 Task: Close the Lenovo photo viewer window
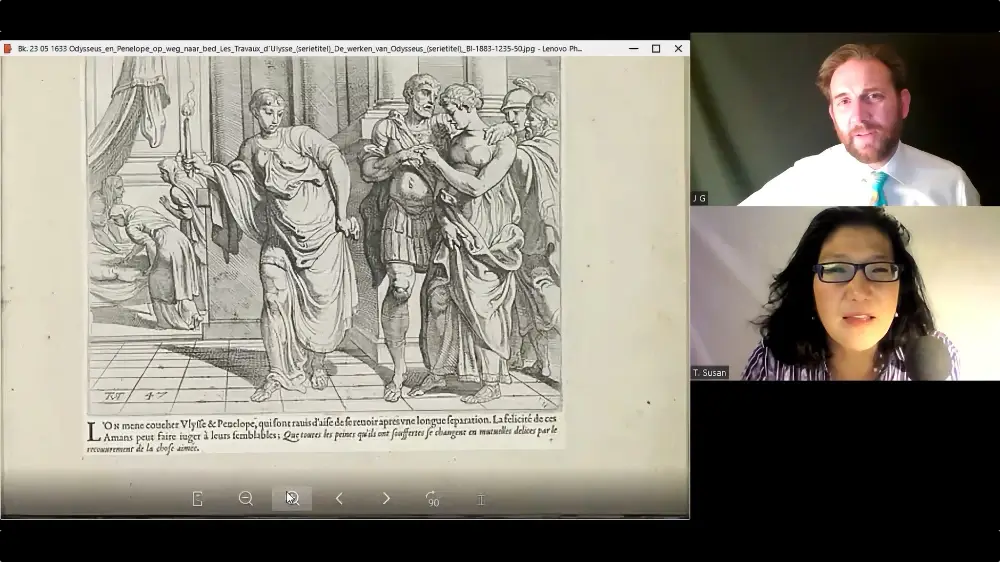point(678,48)
